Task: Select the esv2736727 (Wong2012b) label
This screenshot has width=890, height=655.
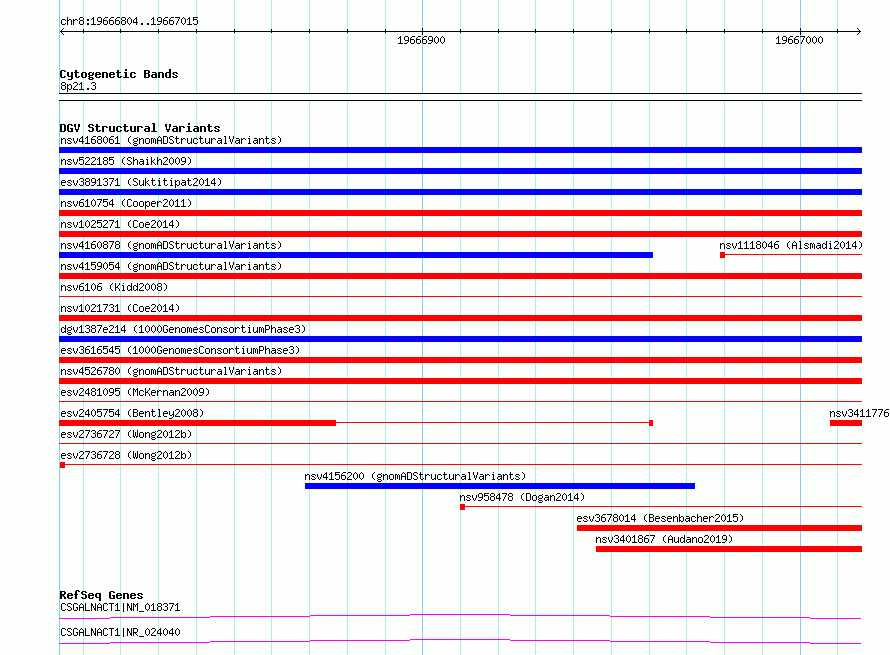Action: point(126,434)
